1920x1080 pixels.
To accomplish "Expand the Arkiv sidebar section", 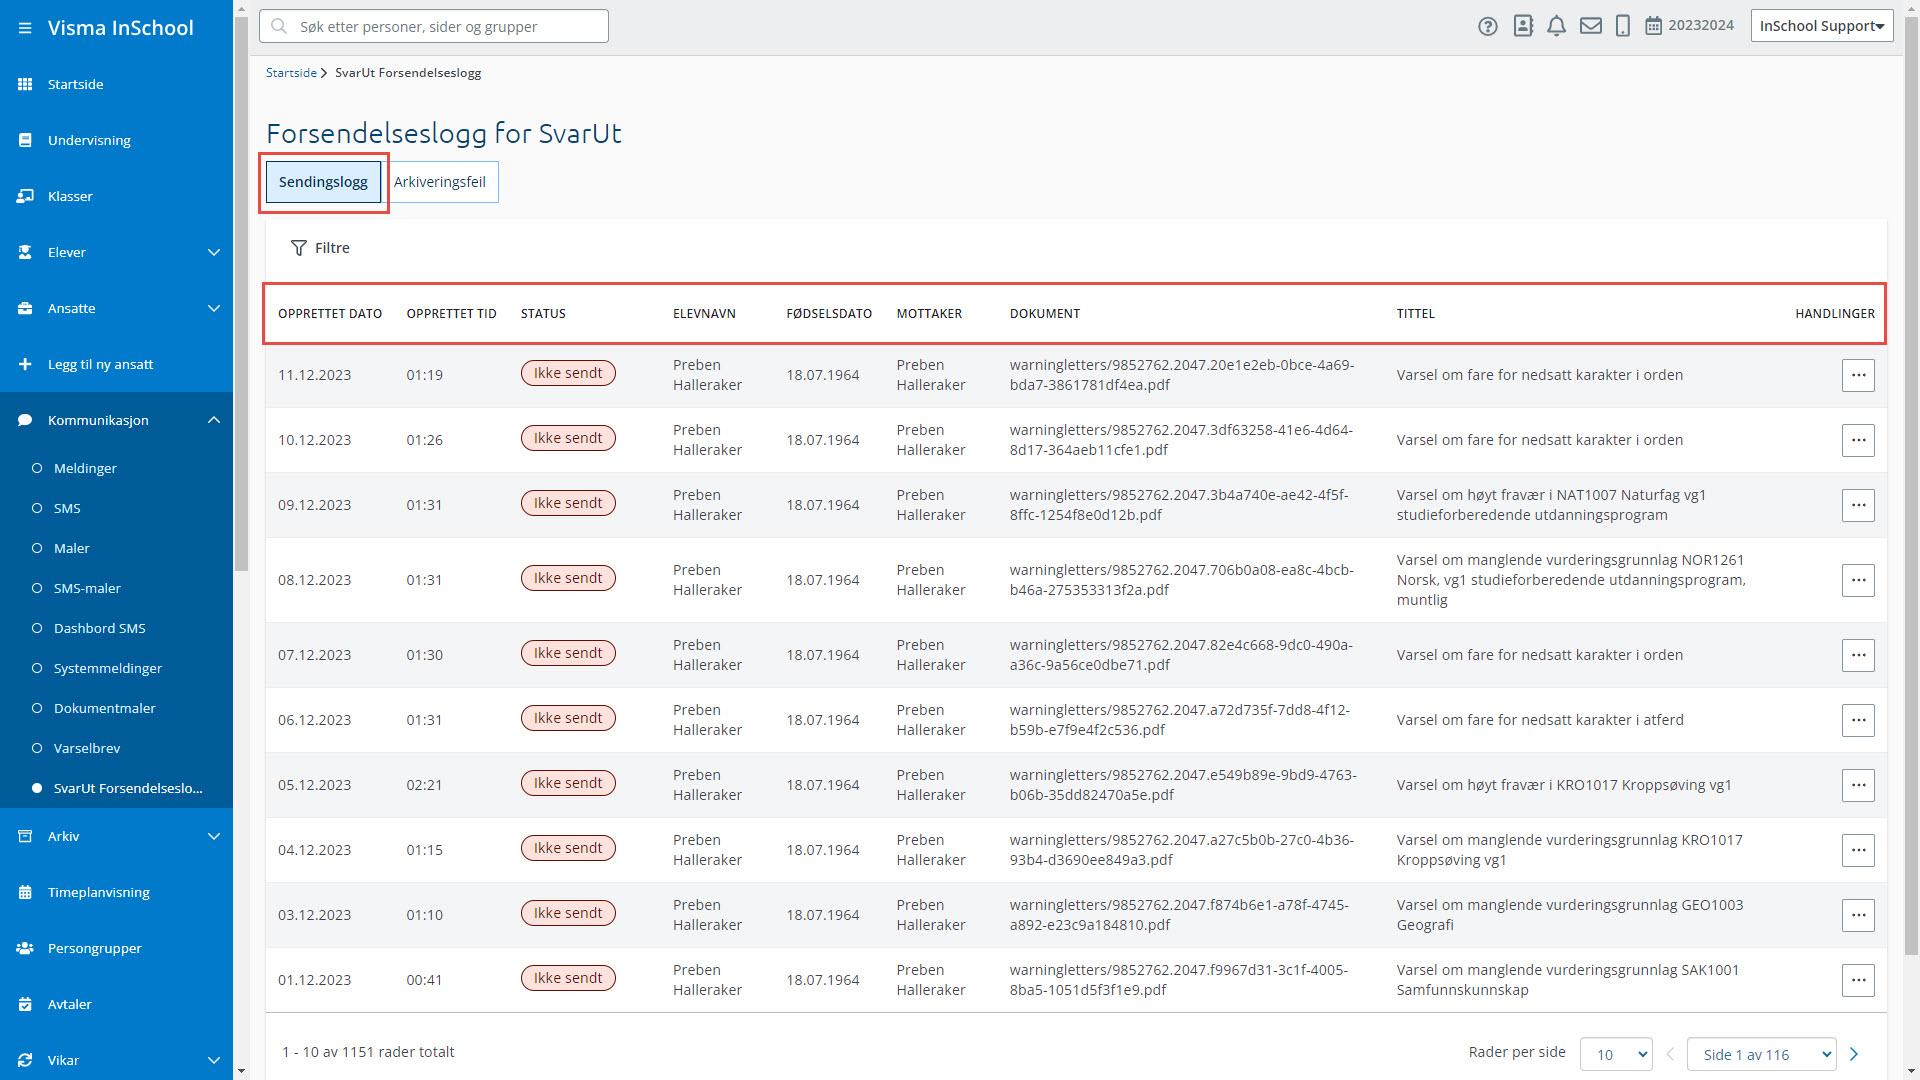I will (x=116, y=836).
